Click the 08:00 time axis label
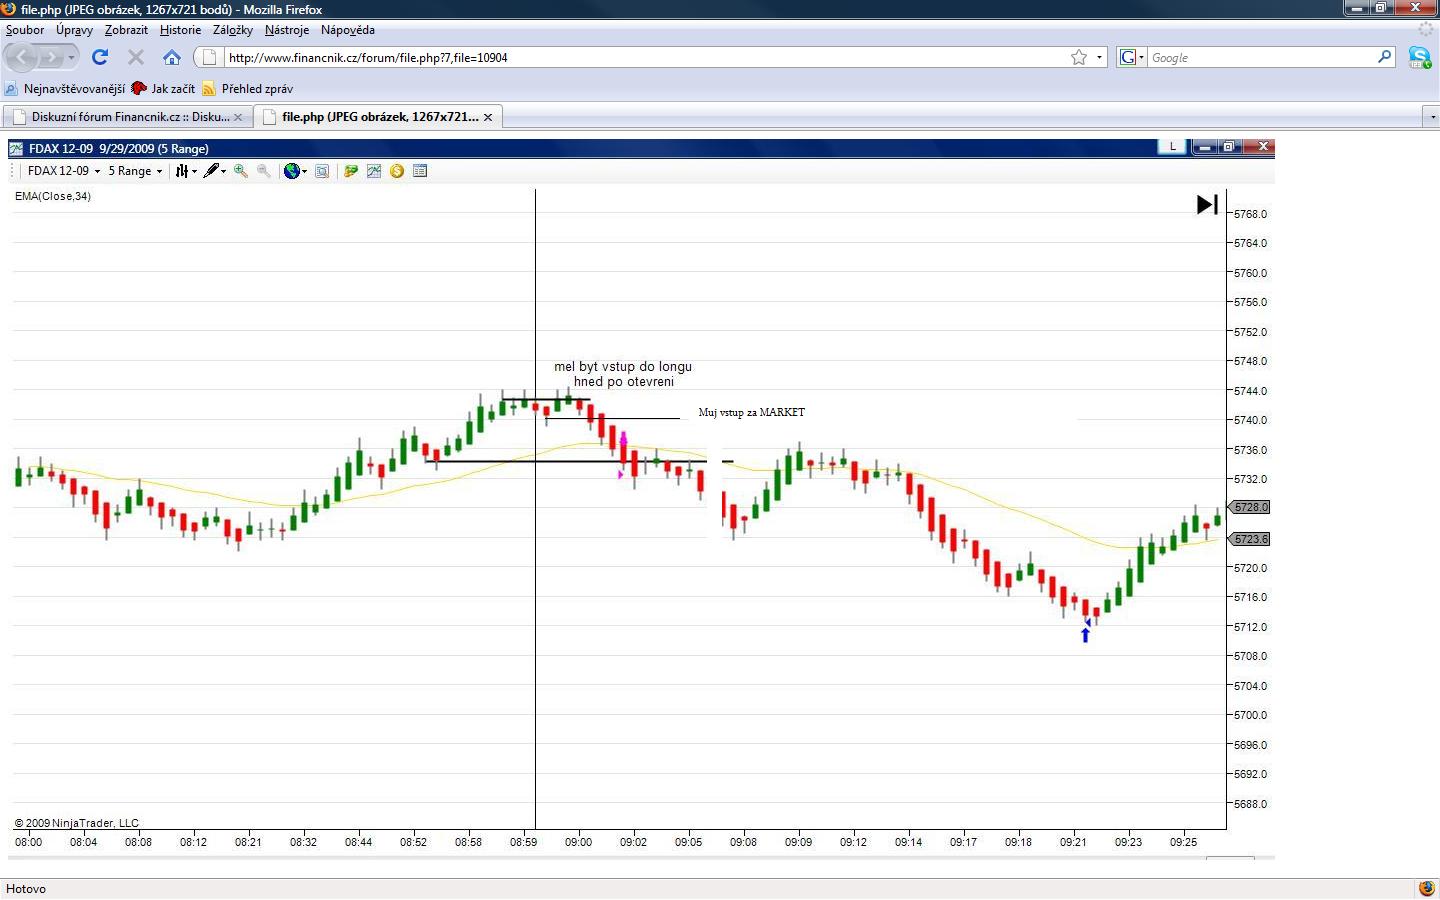This screenshot has width=1440, height=900. [28, 842]
